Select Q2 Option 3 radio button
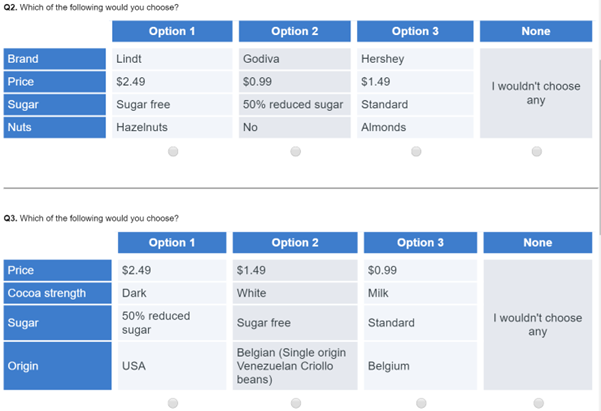 416,151
